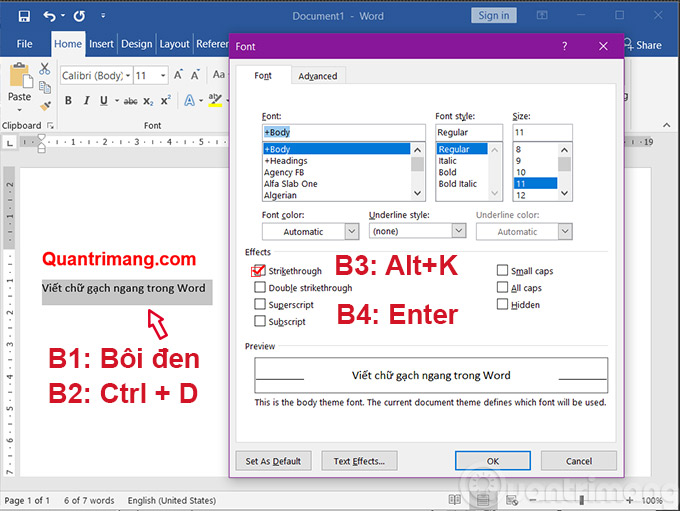Switch to the Advanced tab in Font dialog
The width and height of the screenshot is (680, 511).
pos(317,76)
